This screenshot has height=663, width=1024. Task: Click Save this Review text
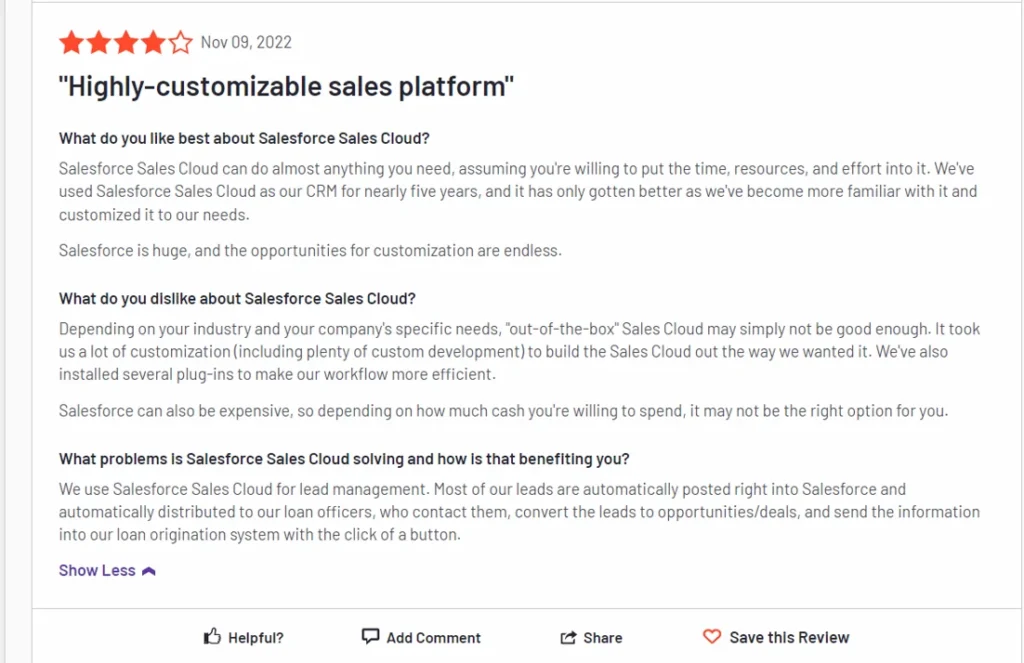789,637
